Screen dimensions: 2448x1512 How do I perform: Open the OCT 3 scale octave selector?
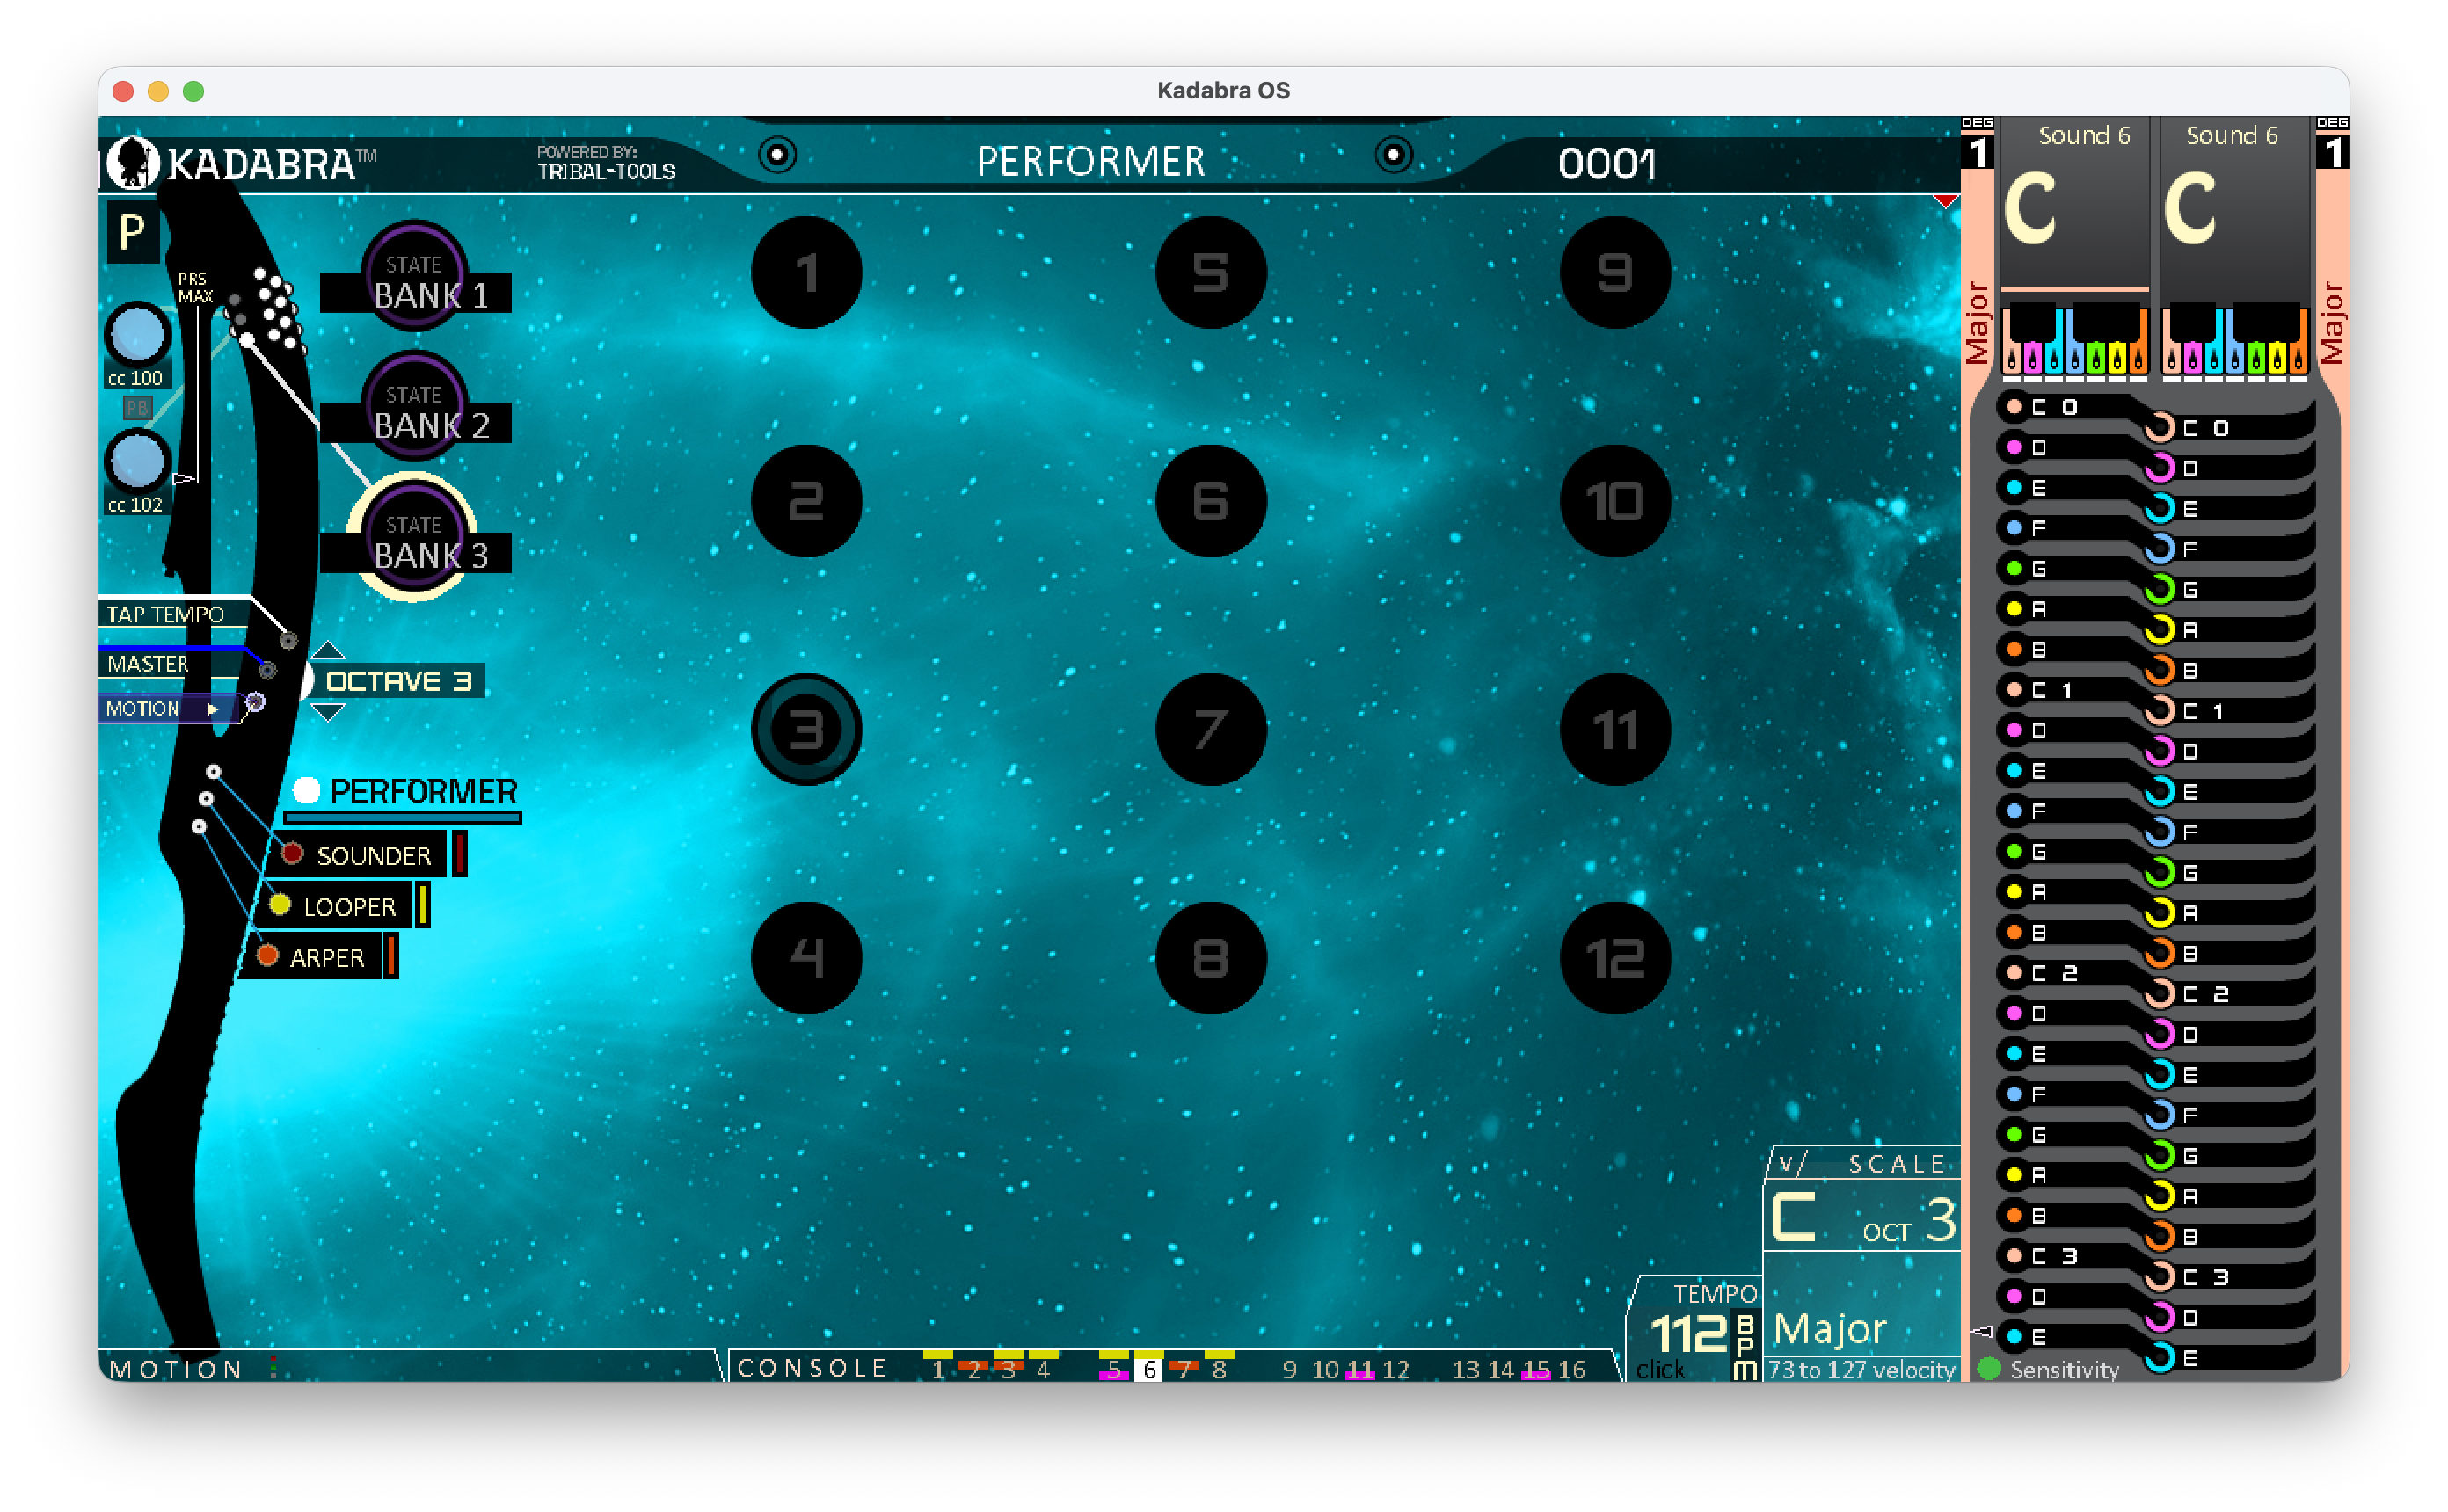click(x=1909, y=1222)
